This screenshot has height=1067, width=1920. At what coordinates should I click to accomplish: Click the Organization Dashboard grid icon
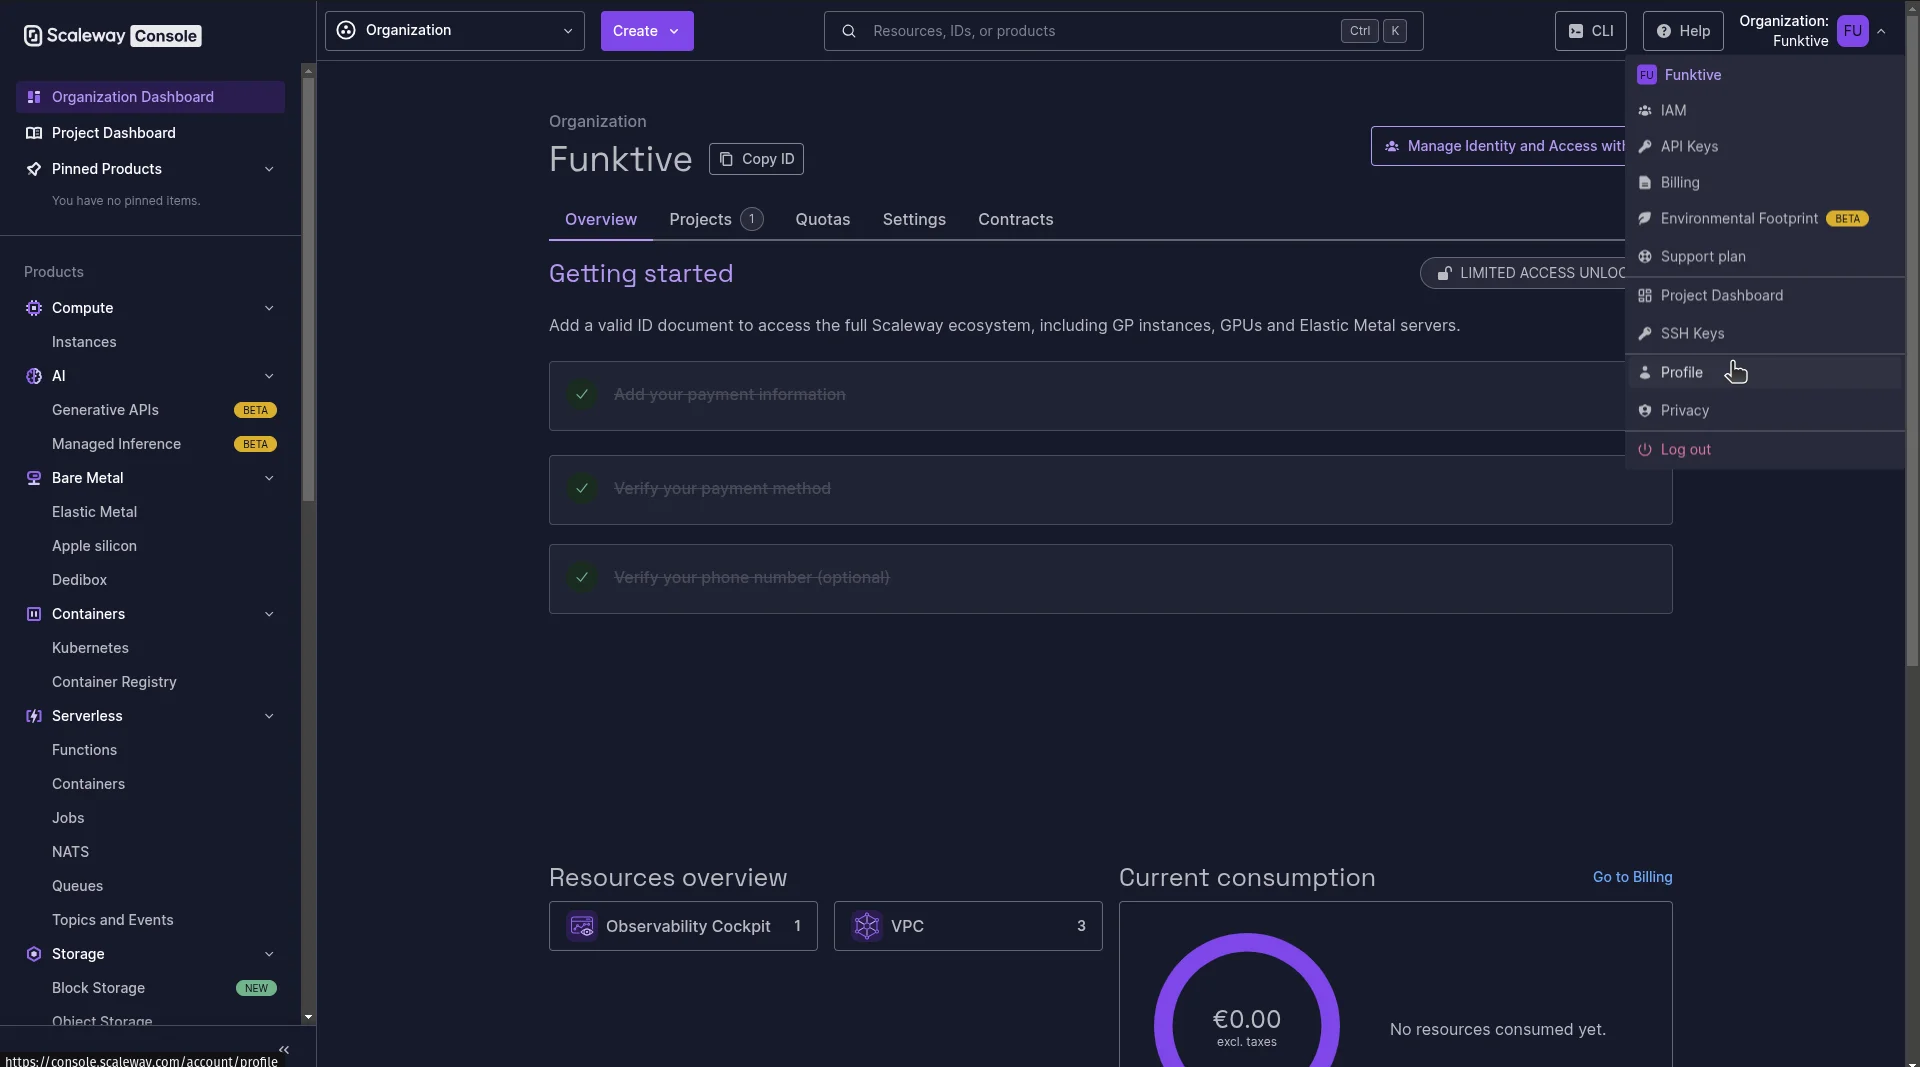click(34, 97)
